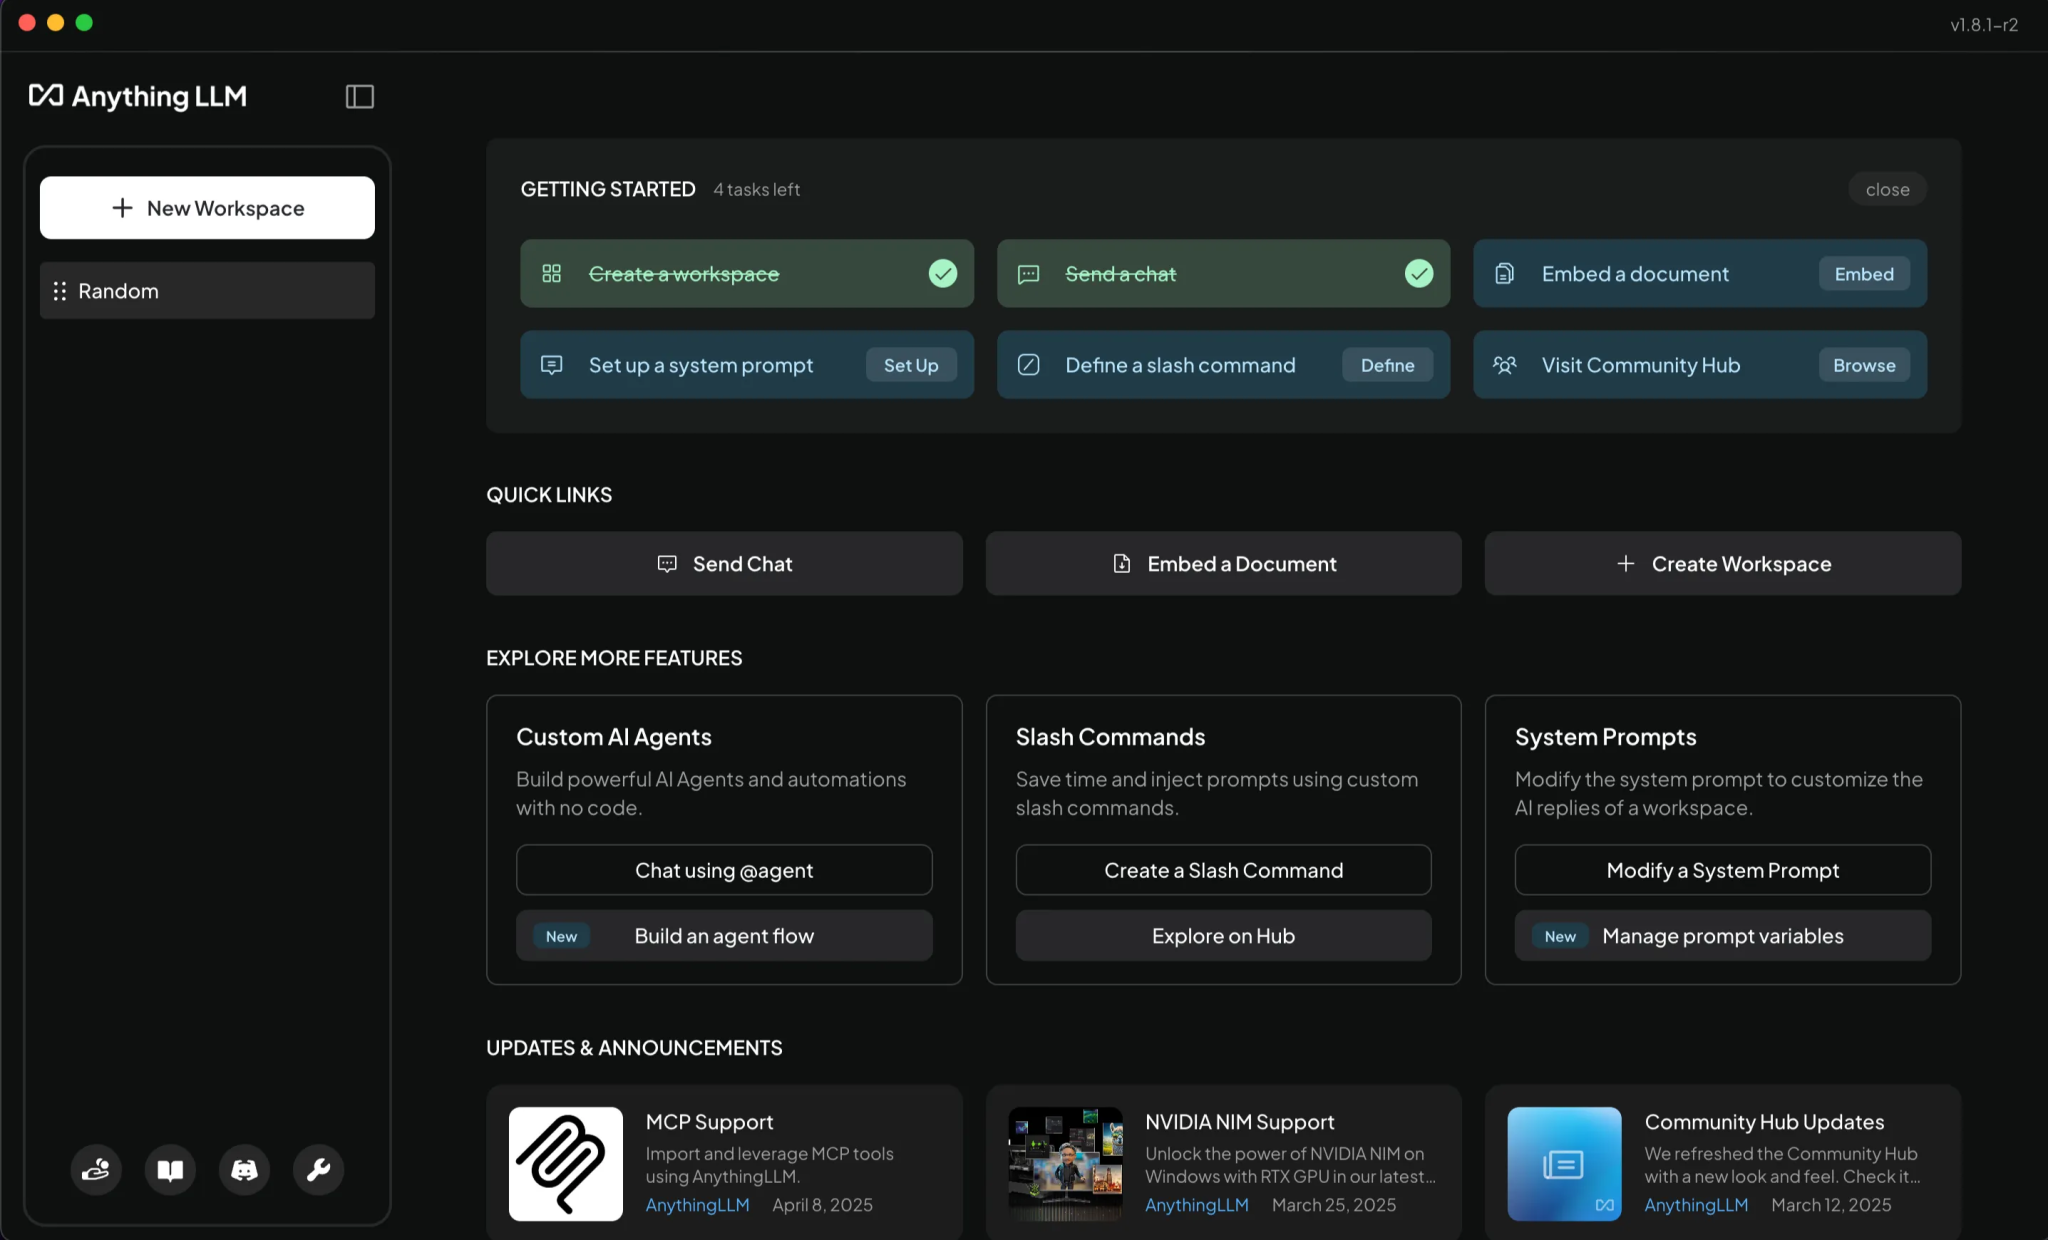This screenshot has width=2048, height=1240.
Task: Open Create a Slash Command
Action: click(x=1222, y=870)
